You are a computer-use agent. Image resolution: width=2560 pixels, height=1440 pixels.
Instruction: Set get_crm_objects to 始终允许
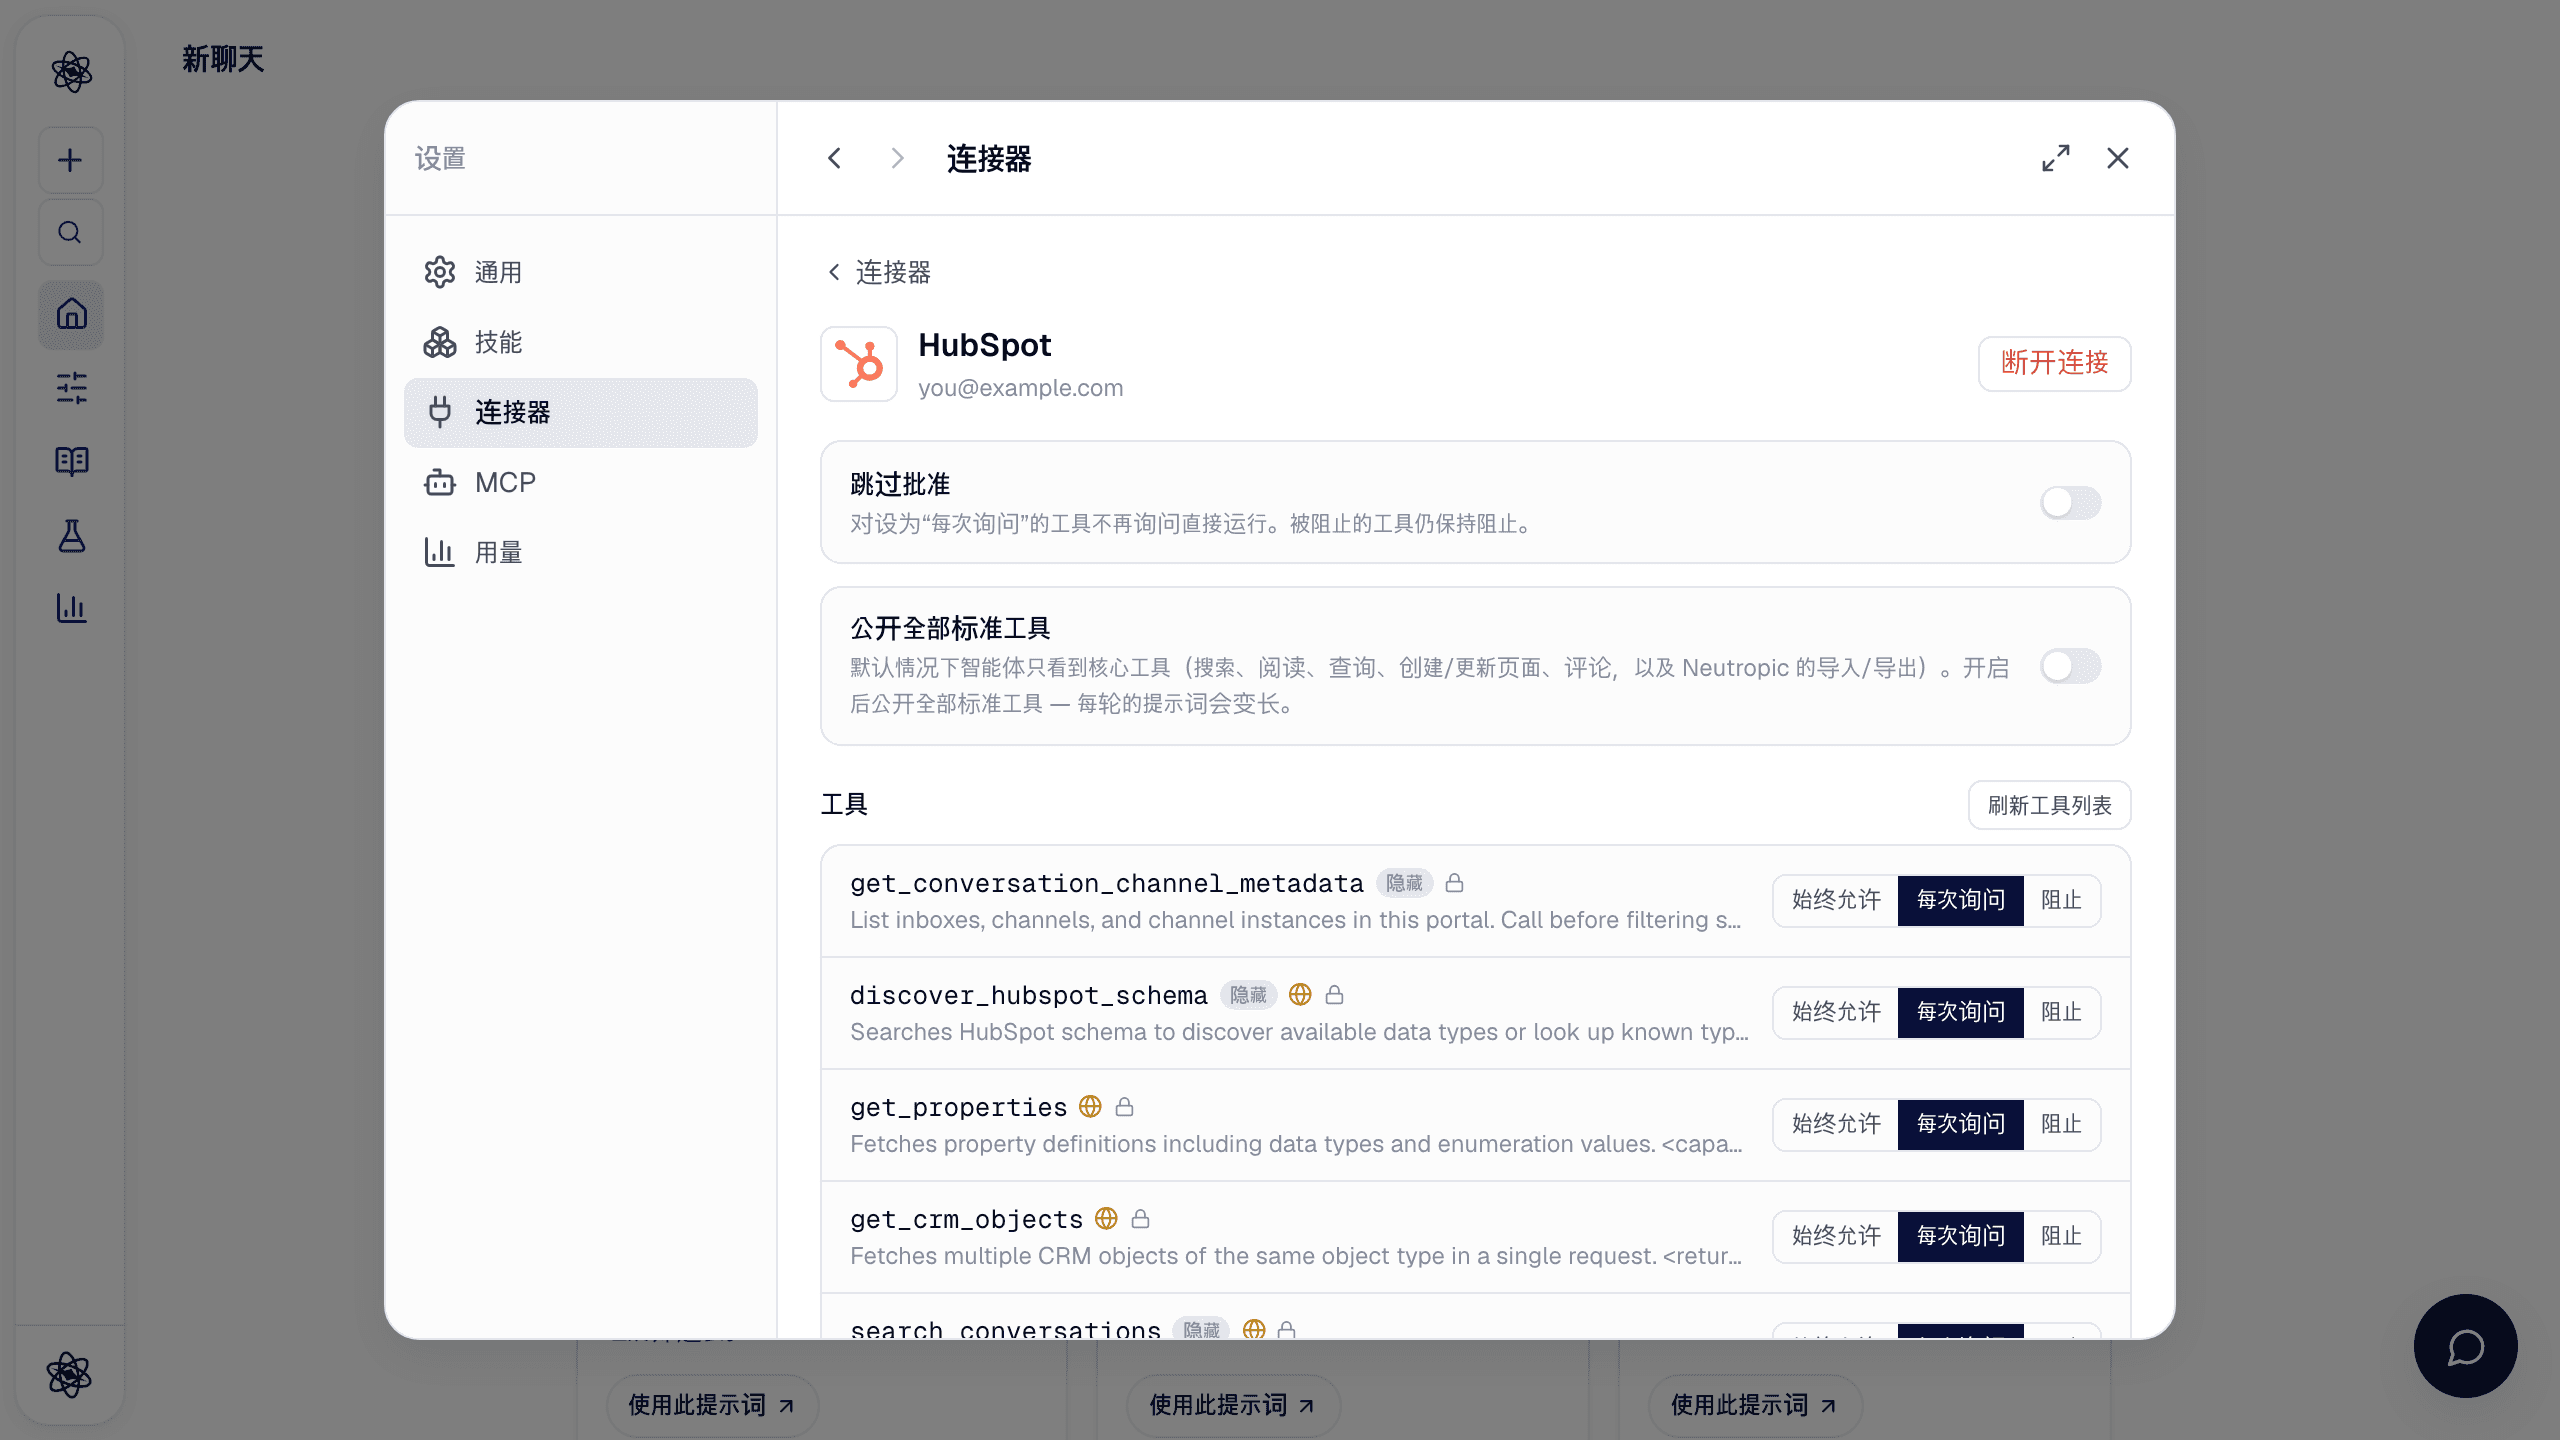point(1836,1237)
